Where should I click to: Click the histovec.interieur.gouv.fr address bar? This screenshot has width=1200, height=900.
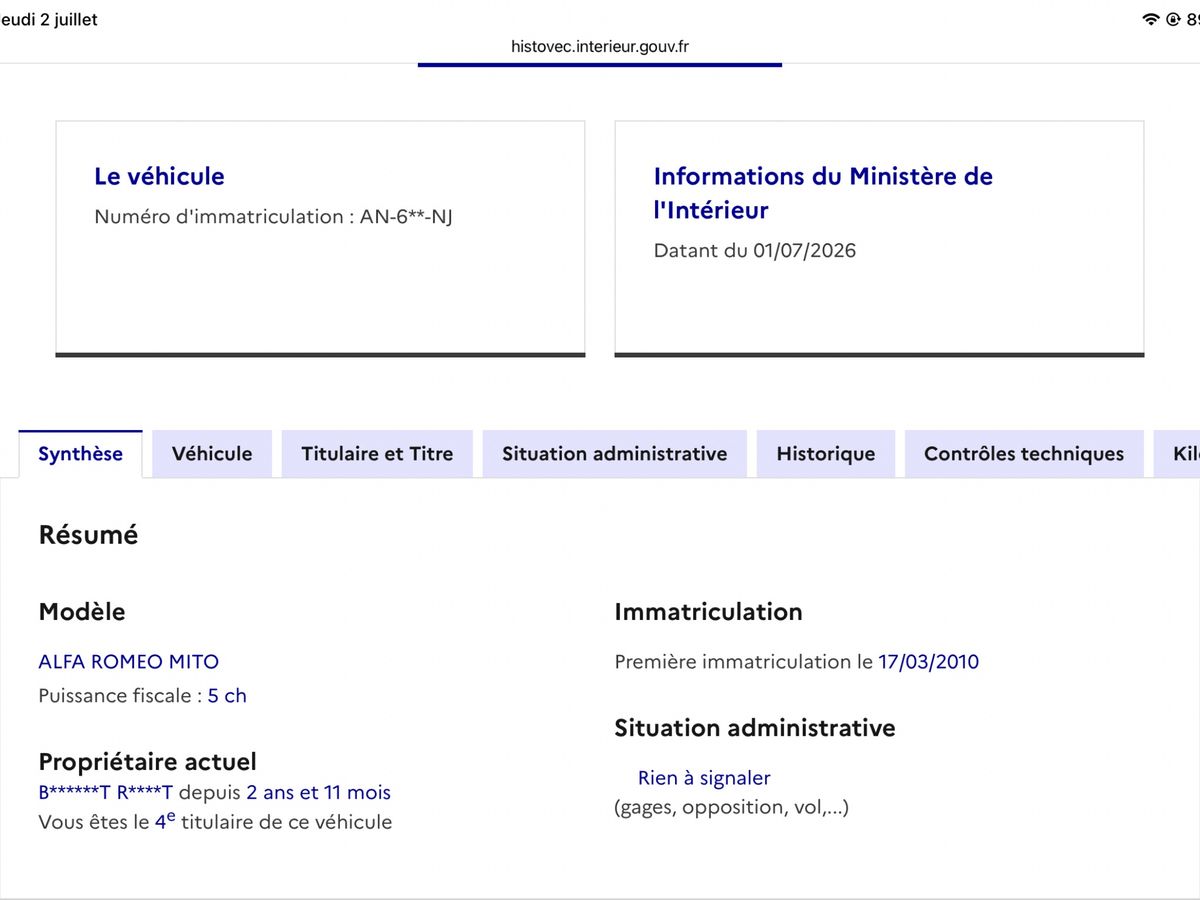(600, 46)
